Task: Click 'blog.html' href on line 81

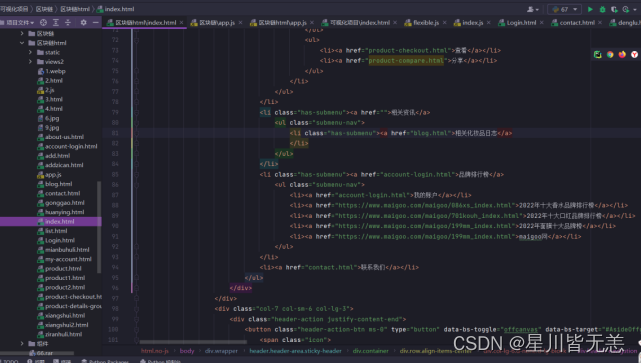Action: pyautogui.click(x=431, y=133)
